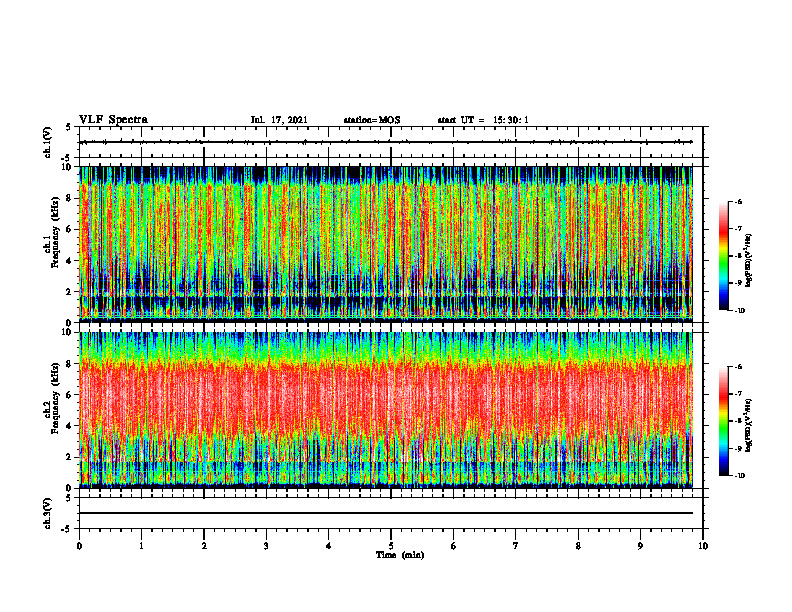Click time axis tick label '3'
This screenshot has height=612, width=792.
click(266, 546)
